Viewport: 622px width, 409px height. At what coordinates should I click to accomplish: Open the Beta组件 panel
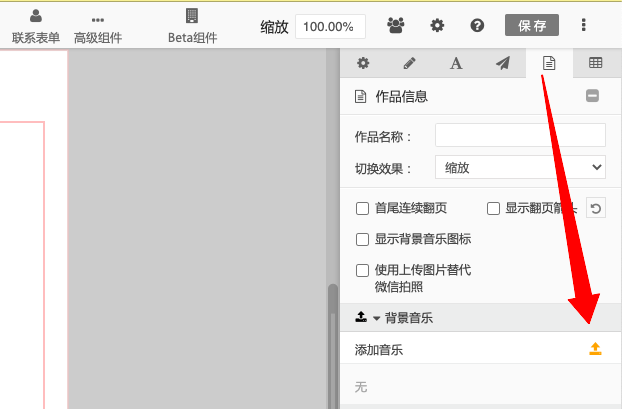(191, 26)
